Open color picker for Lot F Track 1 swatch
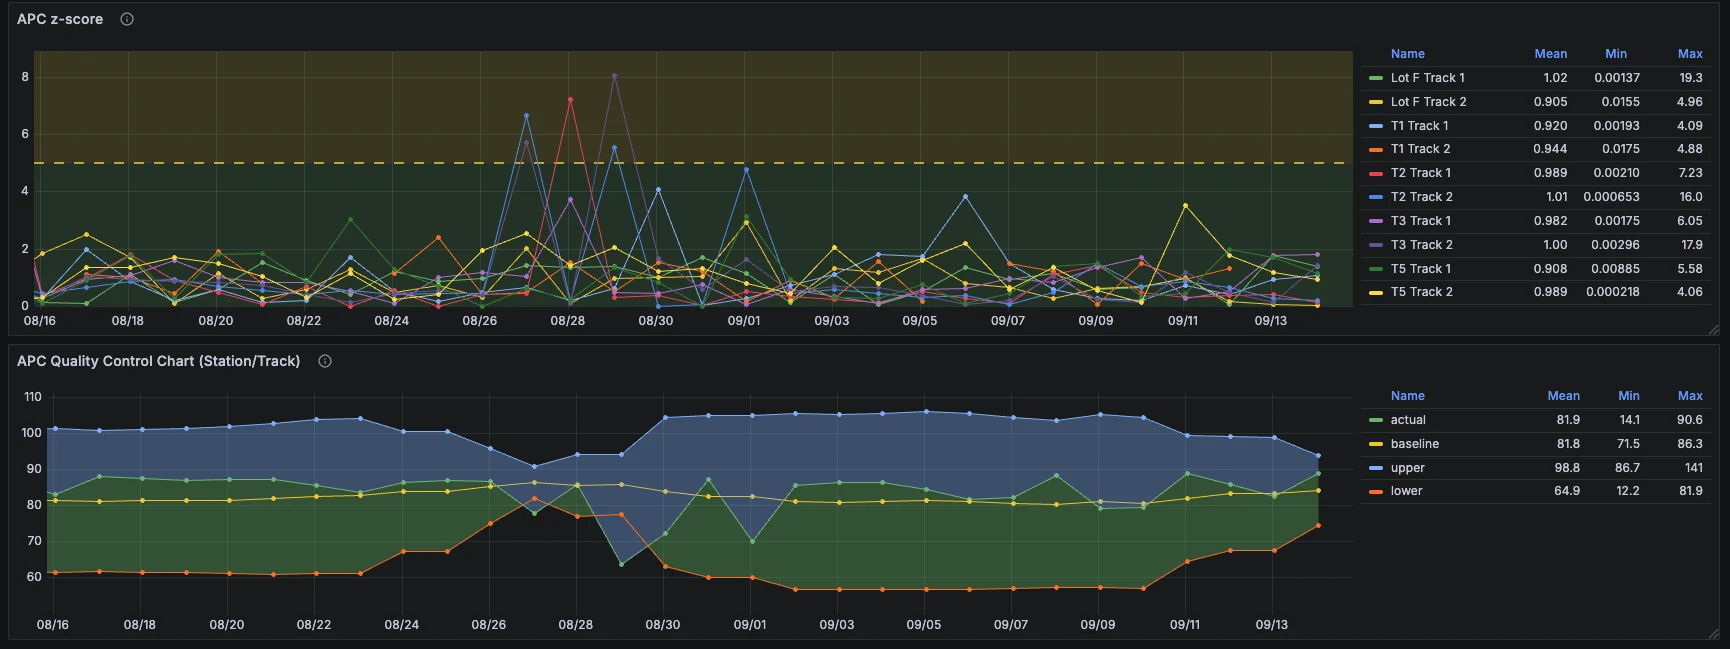The width and height of the screenshot is (1730, 649). tap(1375, 78)
